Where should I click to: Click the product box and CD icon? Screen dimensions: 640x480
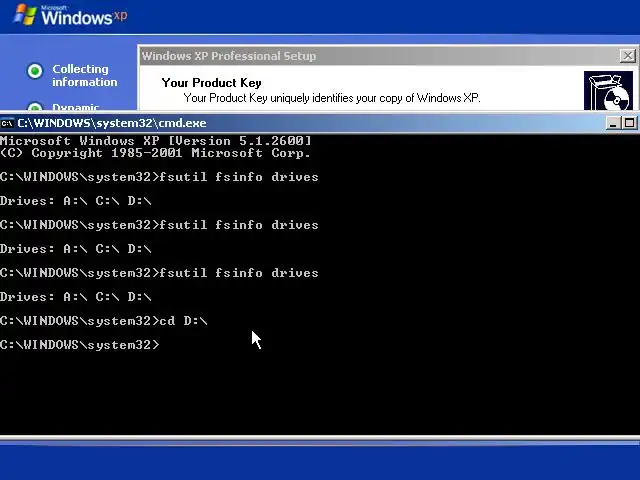[x=608, y=91]
